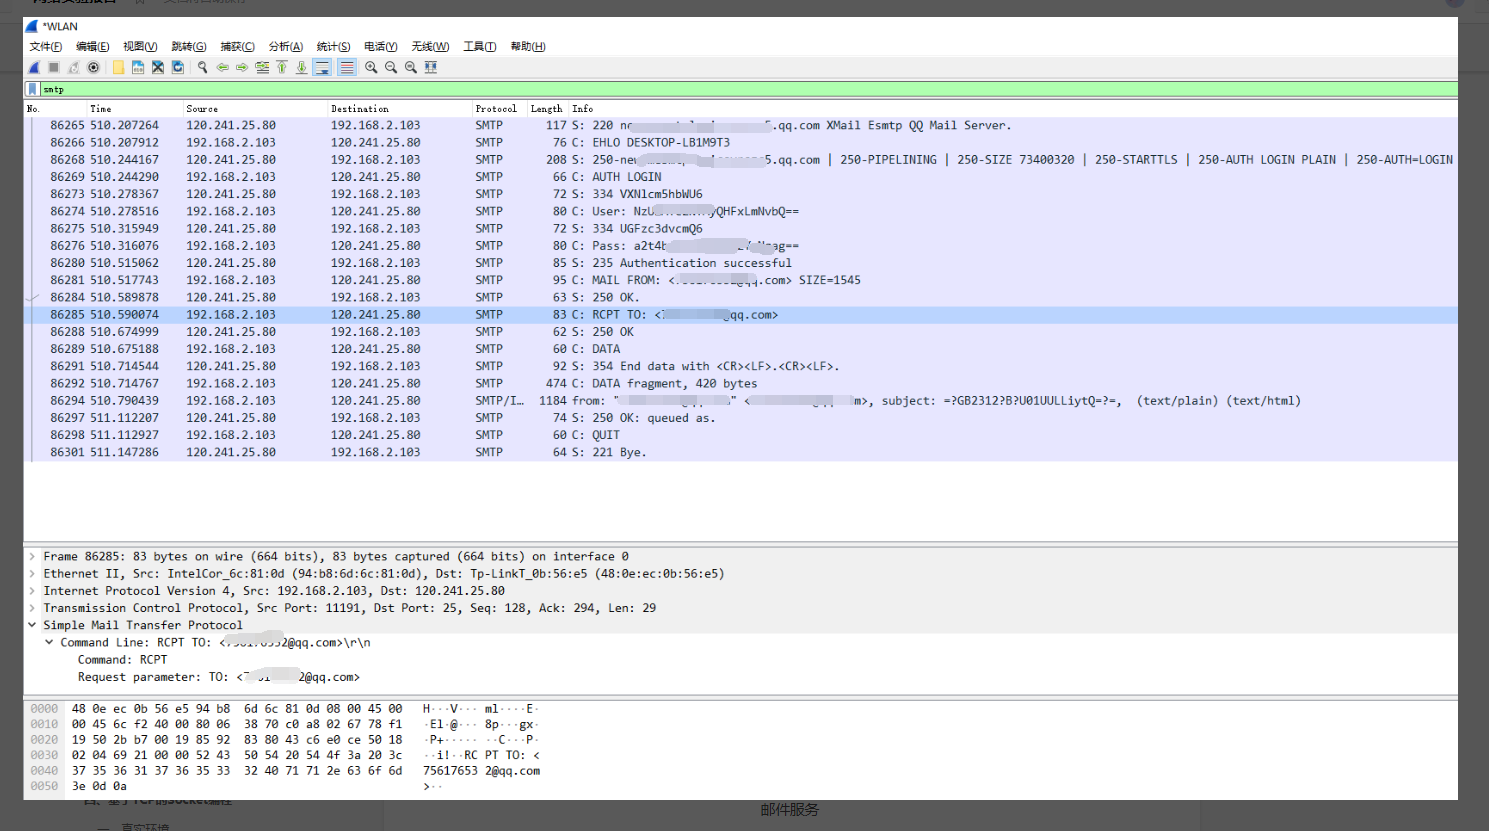Zoom in on the packet list text
Screen dimensions: 1489x831
pos(371,67)
